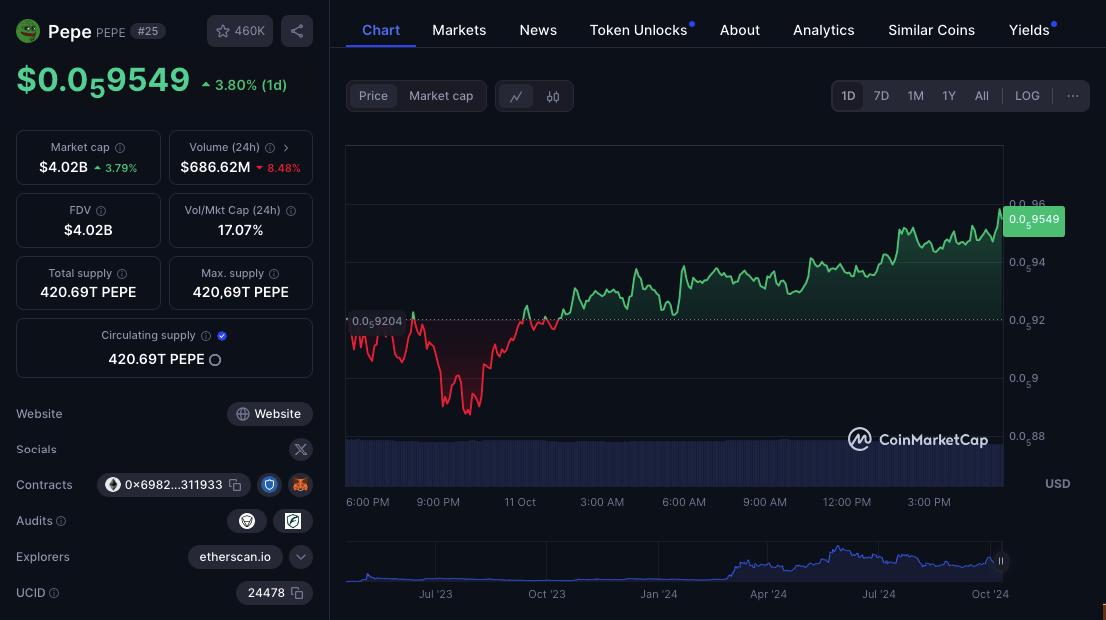Click the timeline range pause handle
This screenshot has width=1106, height=620.
click(x=1001, y=561)
